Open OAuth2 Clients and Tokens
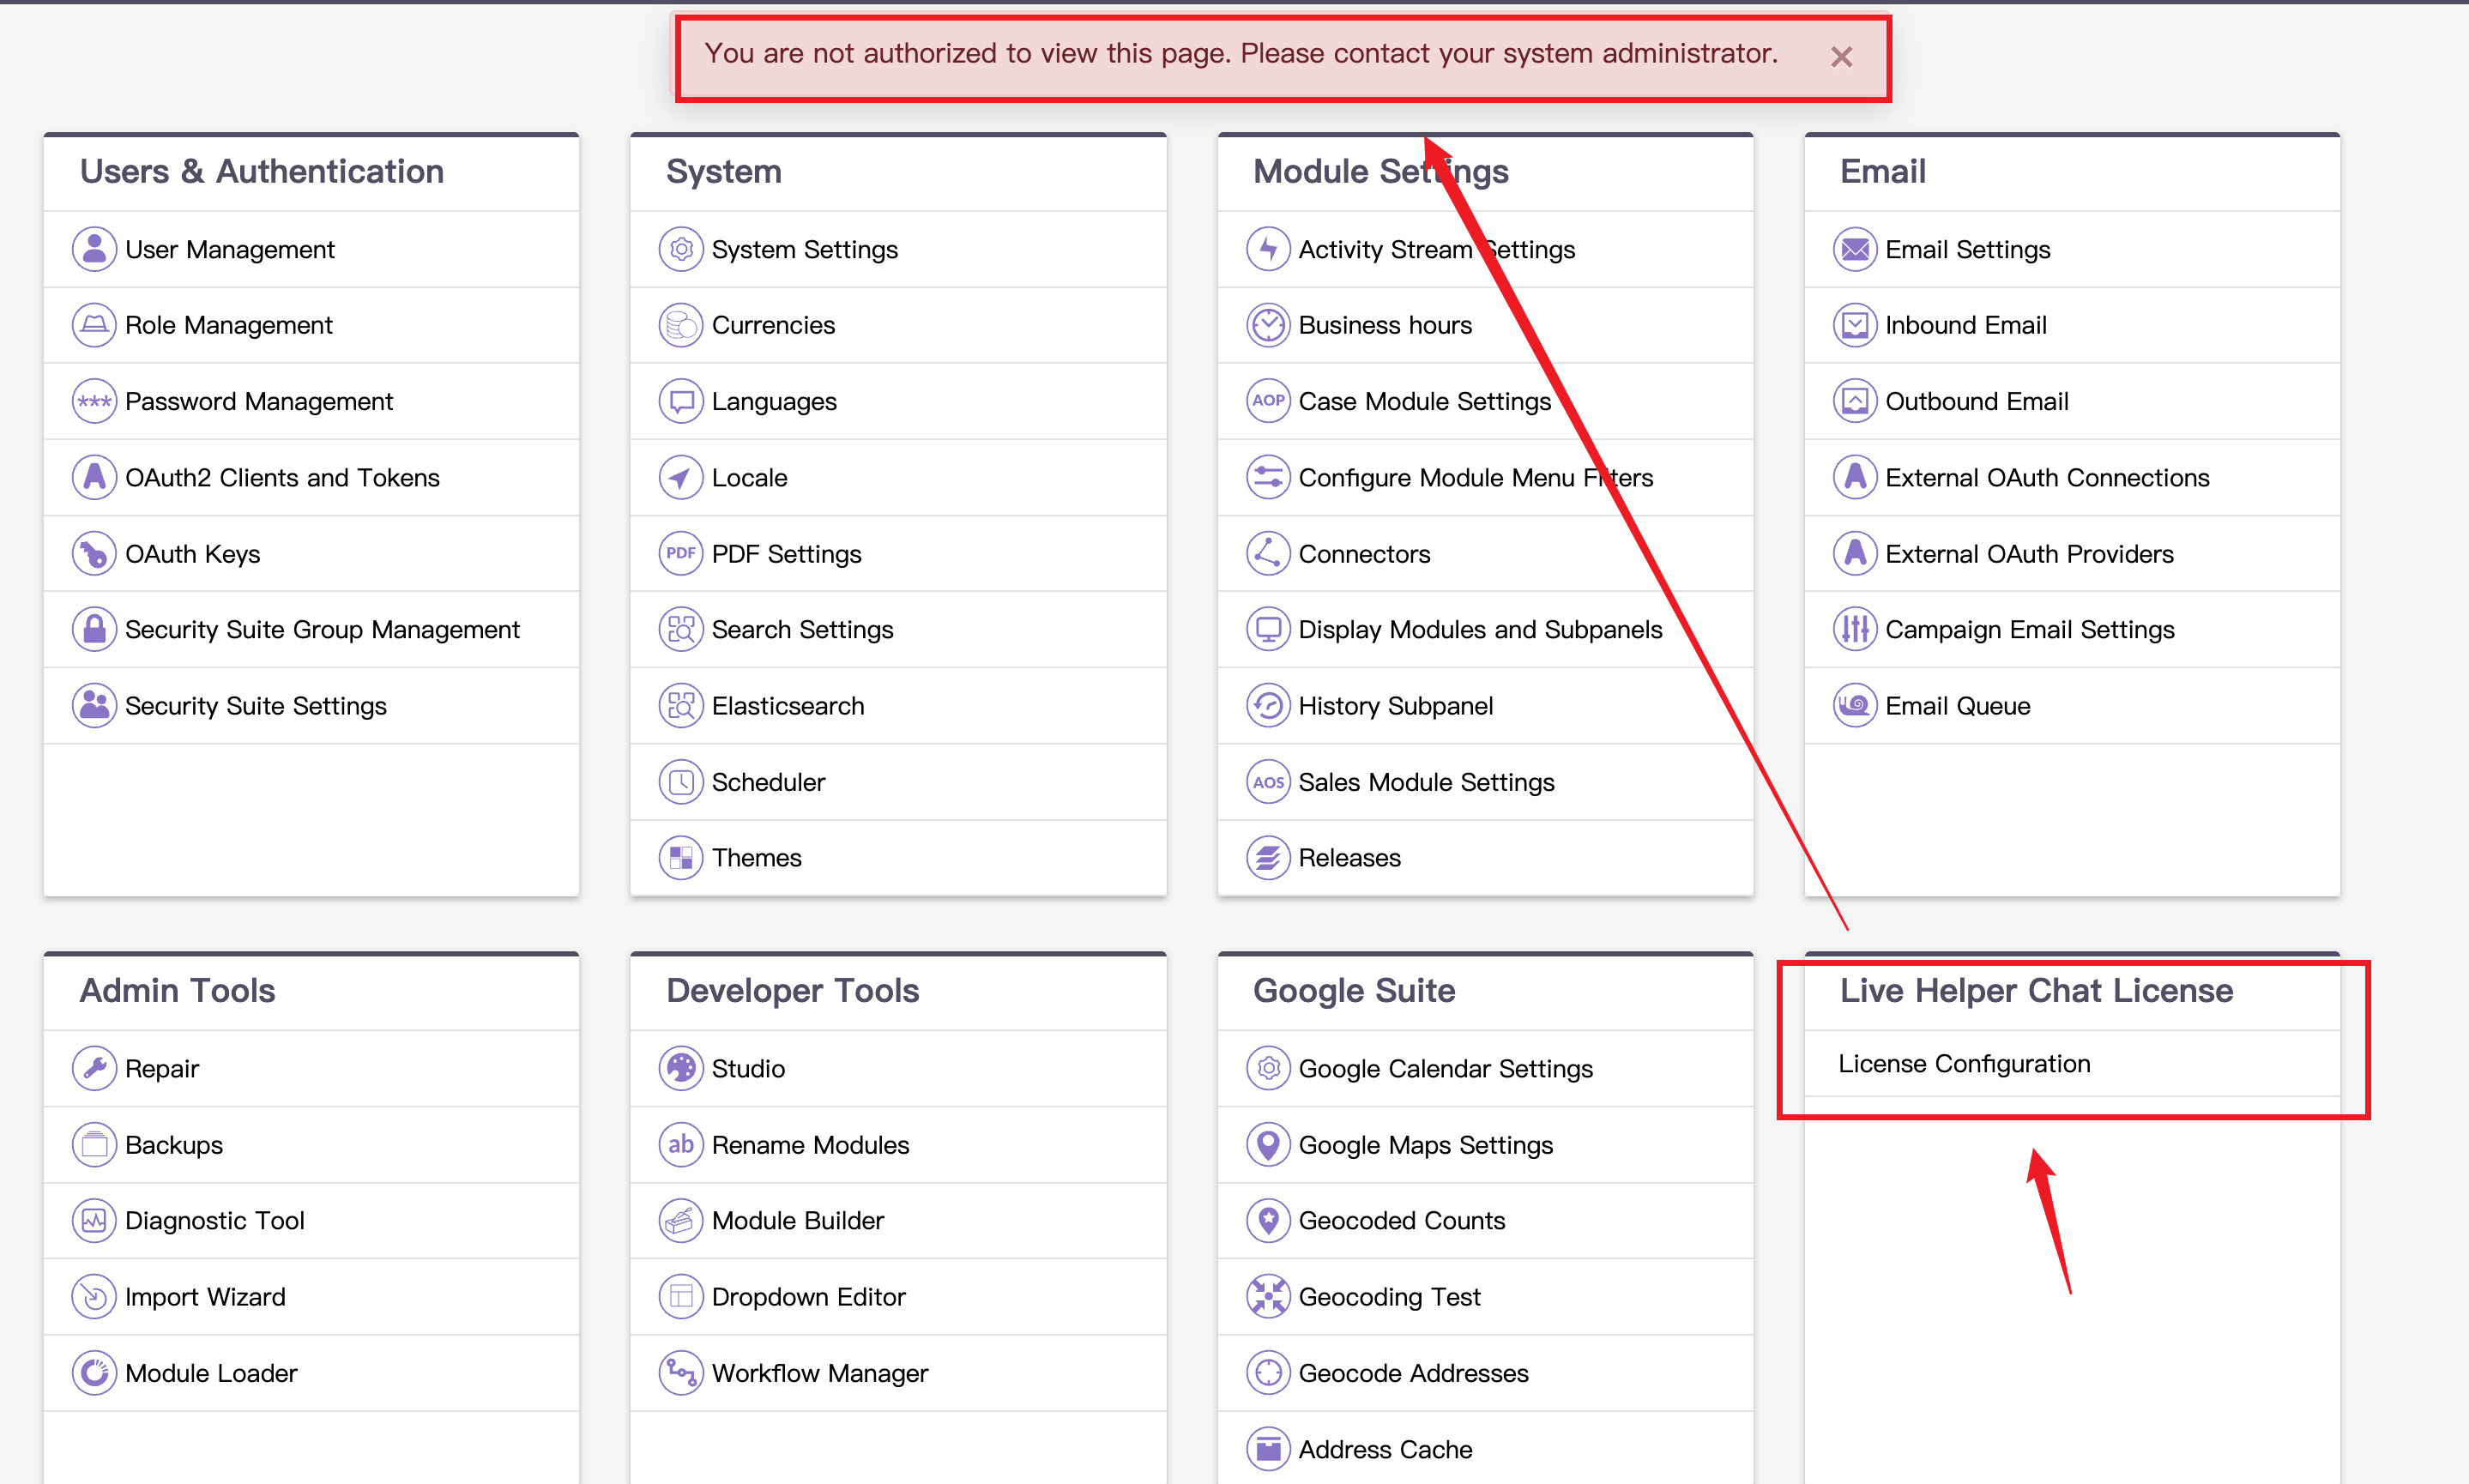 282,477
